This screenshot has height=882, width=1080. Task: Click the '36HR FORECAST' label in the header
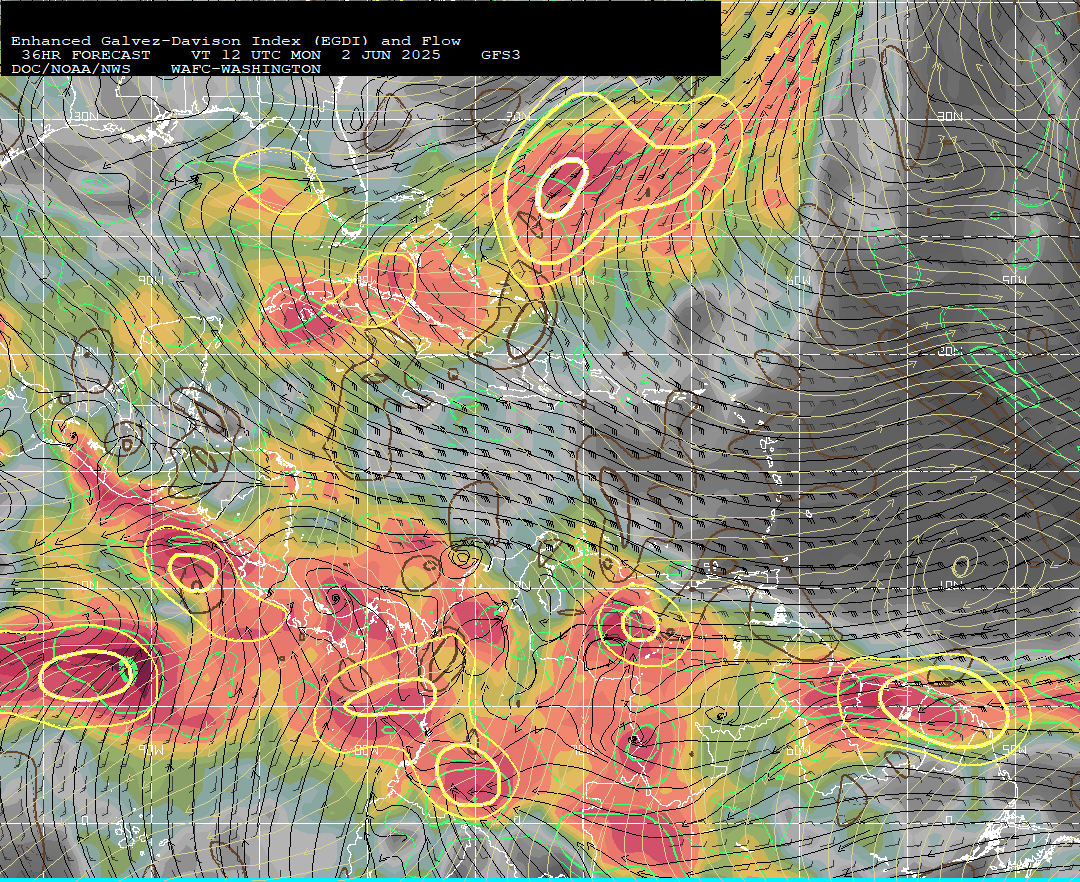pyautogui.click(x=85, y=55)
